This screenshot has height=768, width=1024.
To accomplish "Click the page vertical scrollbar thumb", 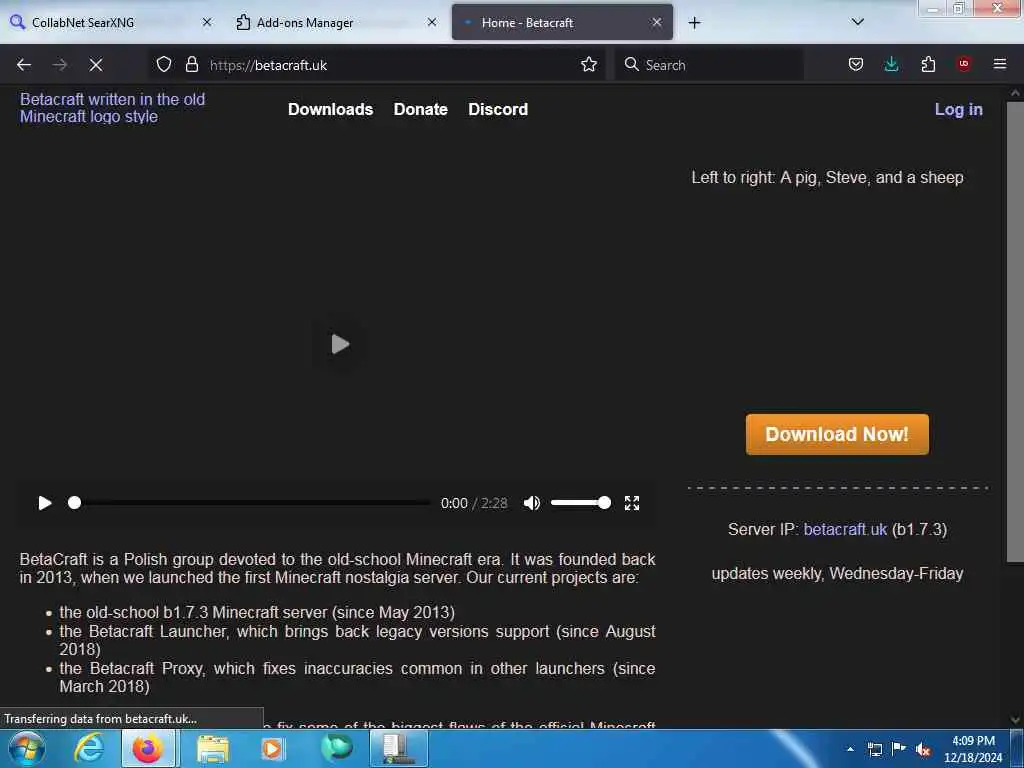I will coord(1015,332).
